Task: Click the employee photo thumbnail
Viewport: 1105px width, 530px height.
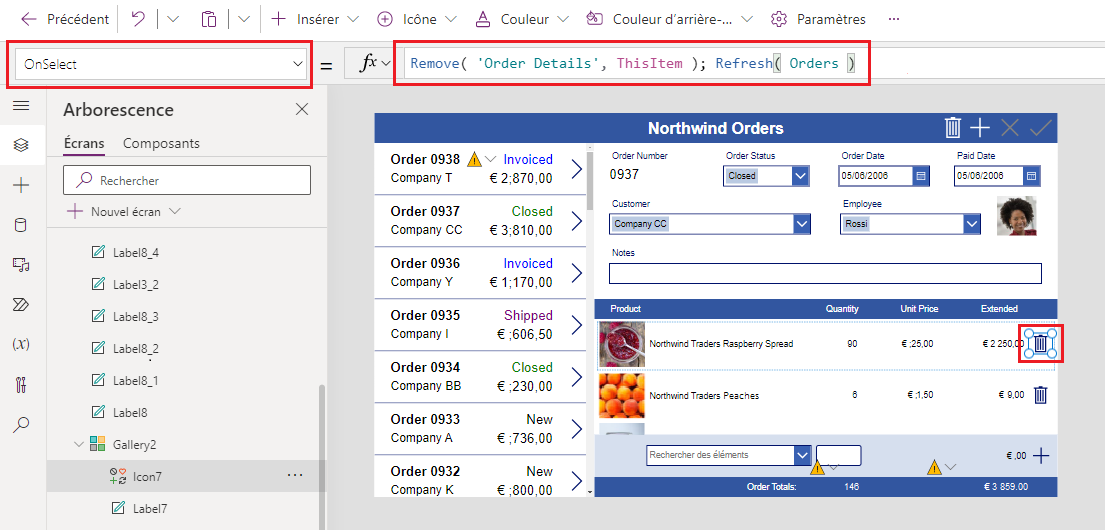Action: [1017, 216]
